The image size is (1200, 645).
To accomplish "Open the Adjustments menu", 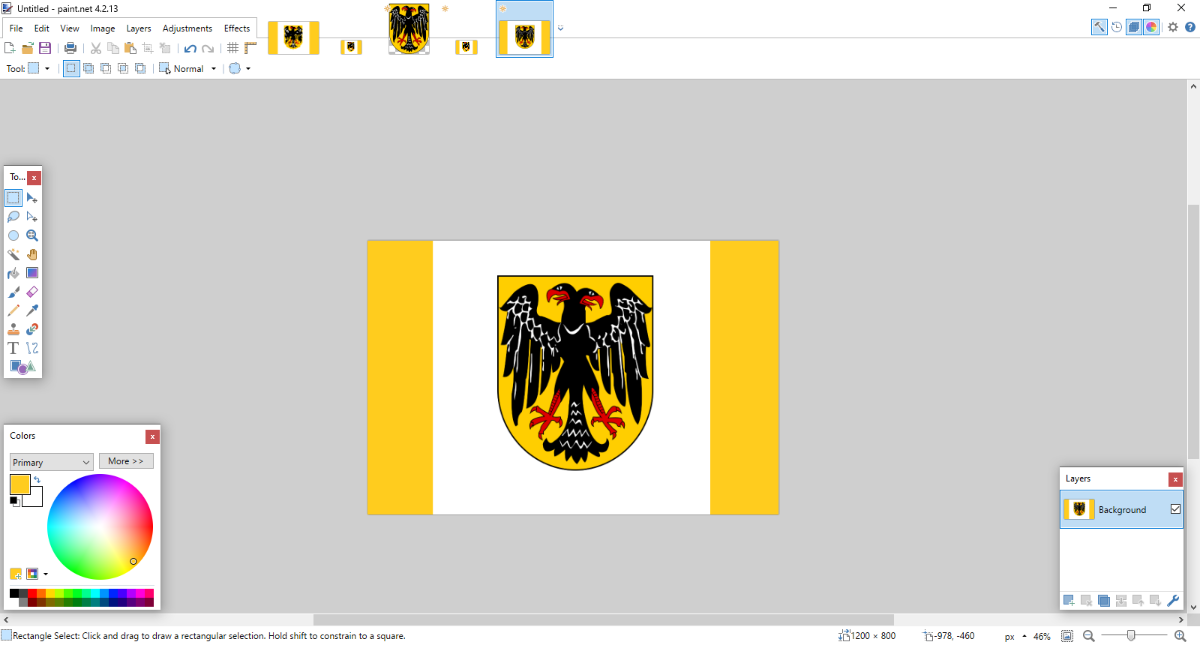I will pyautogui.click(x=187, y=28).
